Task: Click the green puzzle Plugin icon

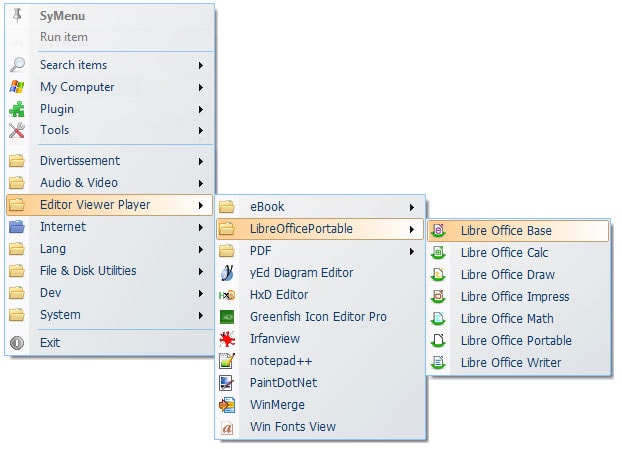Action: tap(17, 109)
